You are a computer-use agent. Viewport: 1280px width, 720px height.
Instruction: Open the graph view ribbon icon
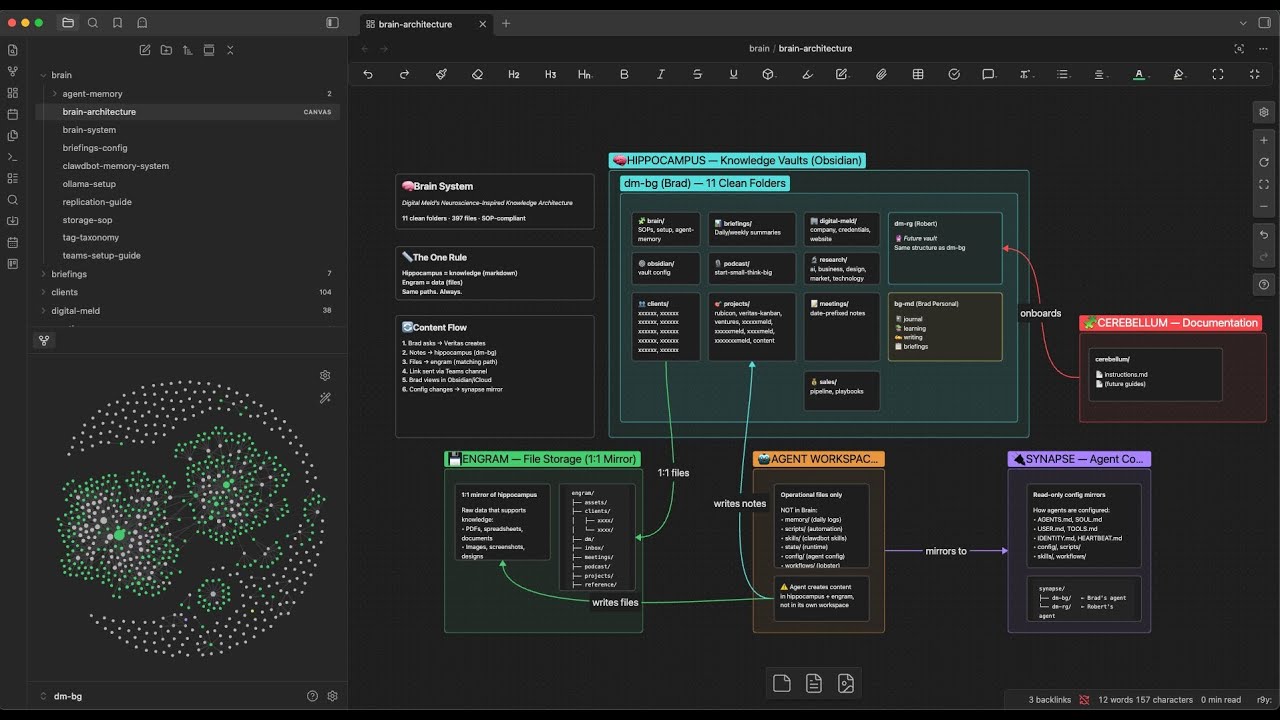tap(12, 71)
